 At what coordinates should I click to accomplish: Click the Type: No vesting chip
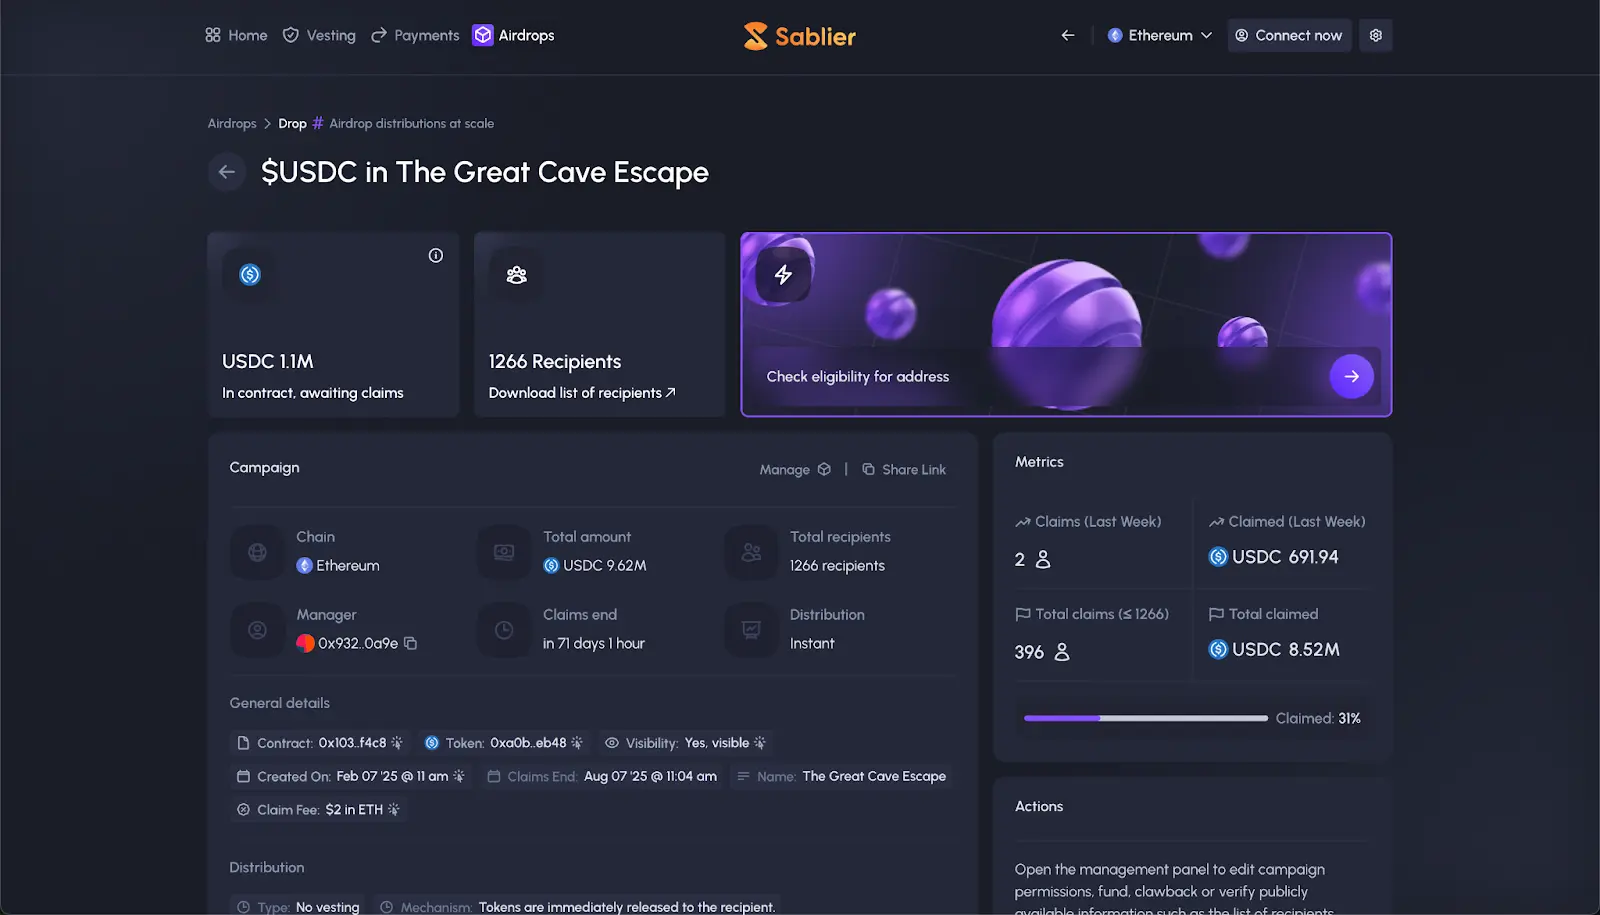point(298,907)
